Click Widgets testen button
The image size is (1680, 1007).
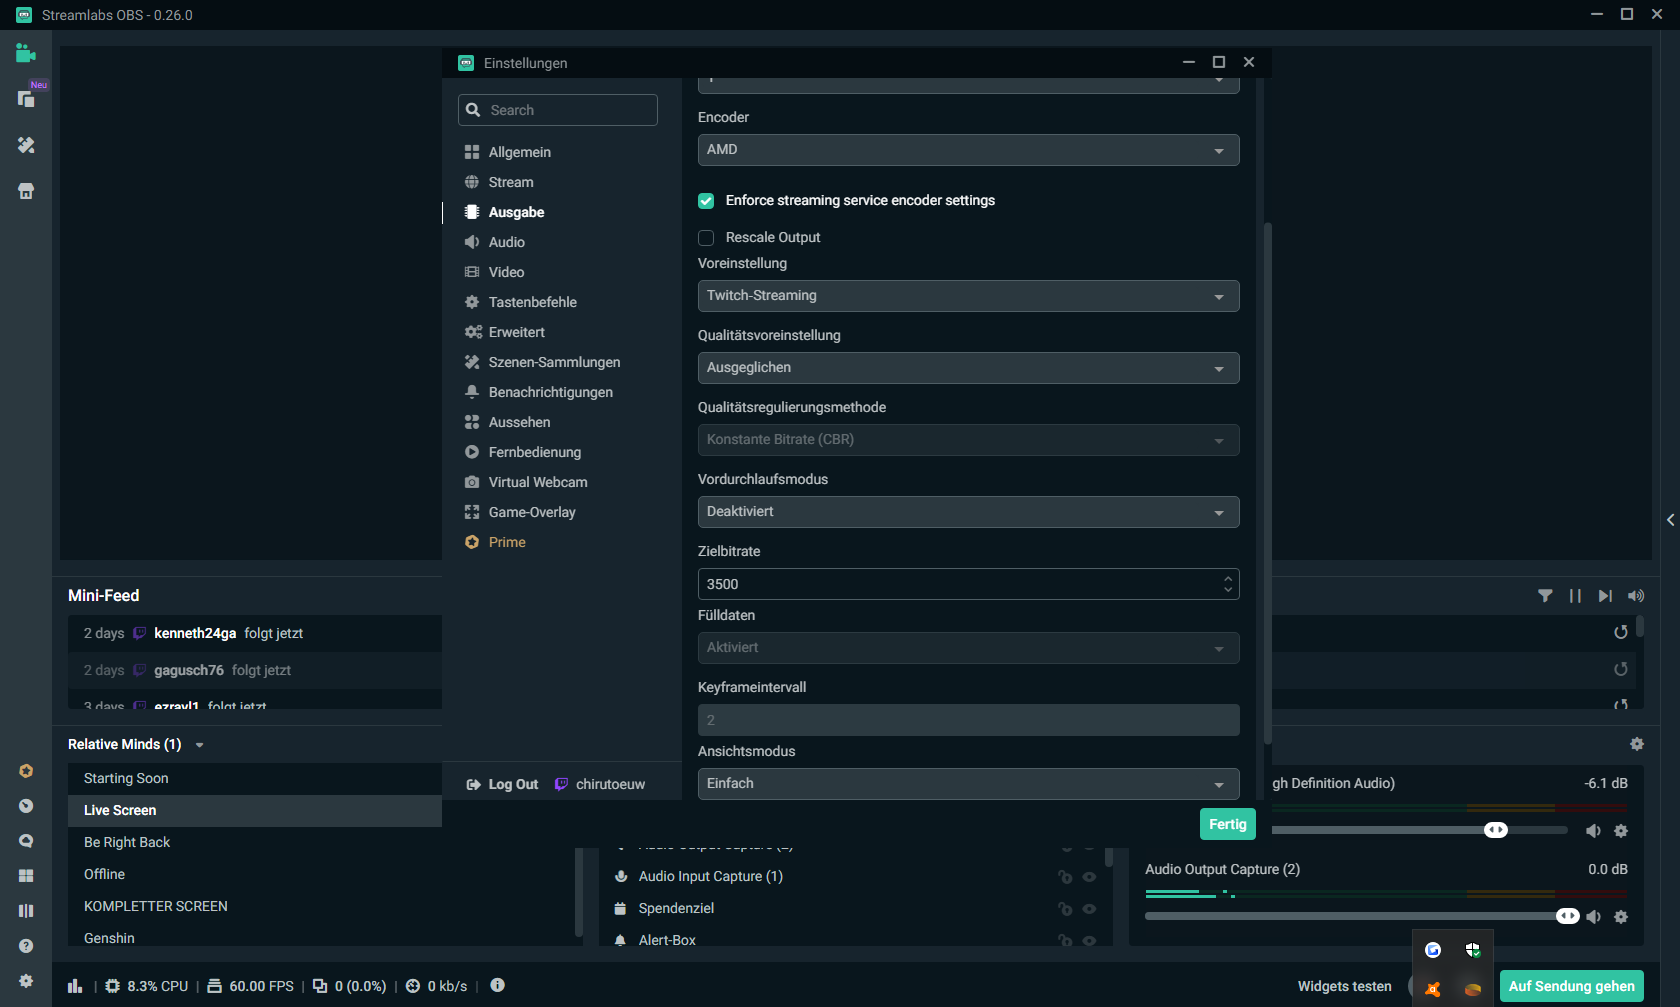1345,986
